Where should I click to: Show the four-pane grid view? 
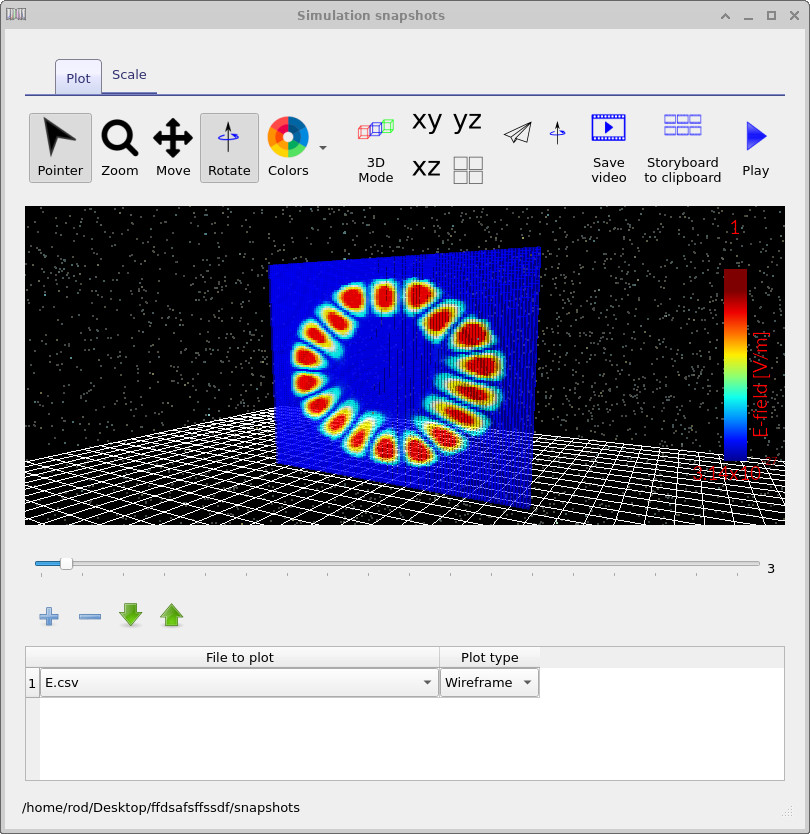click(x=468, y=170)
